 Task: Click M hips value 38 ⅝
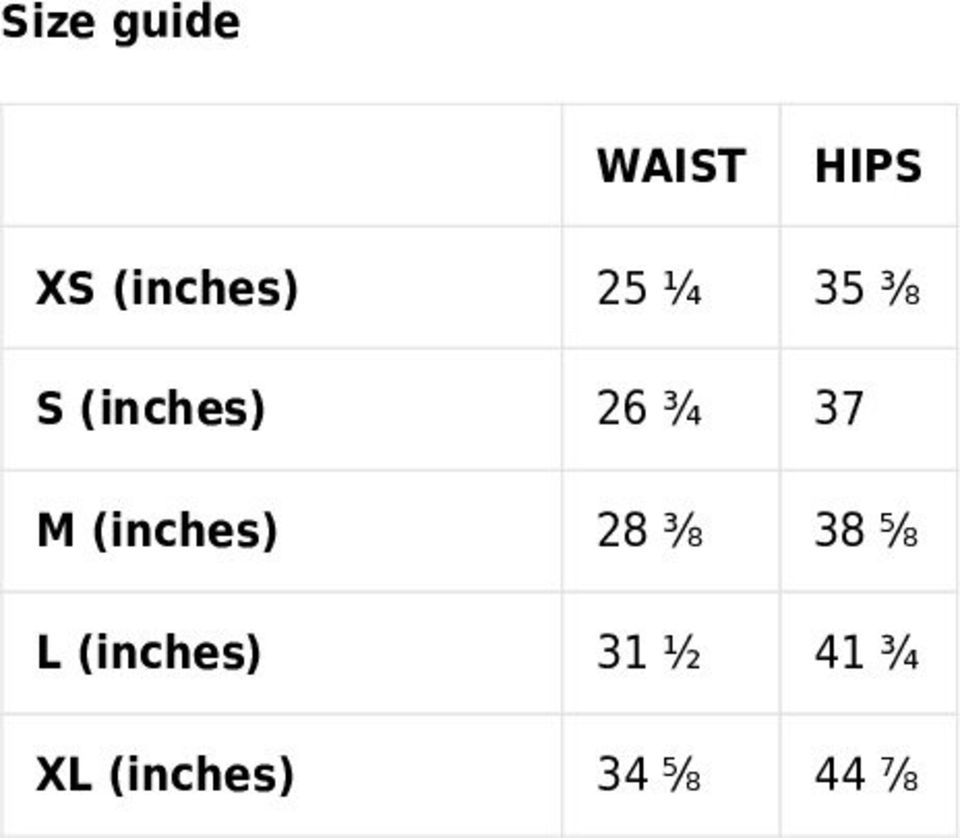coord(866,531)
